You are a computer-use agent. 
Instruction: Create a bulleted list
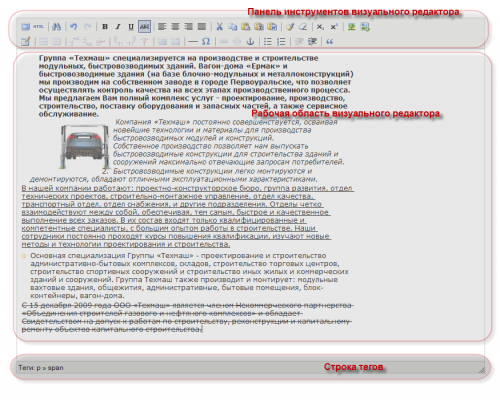coord(268,42)
